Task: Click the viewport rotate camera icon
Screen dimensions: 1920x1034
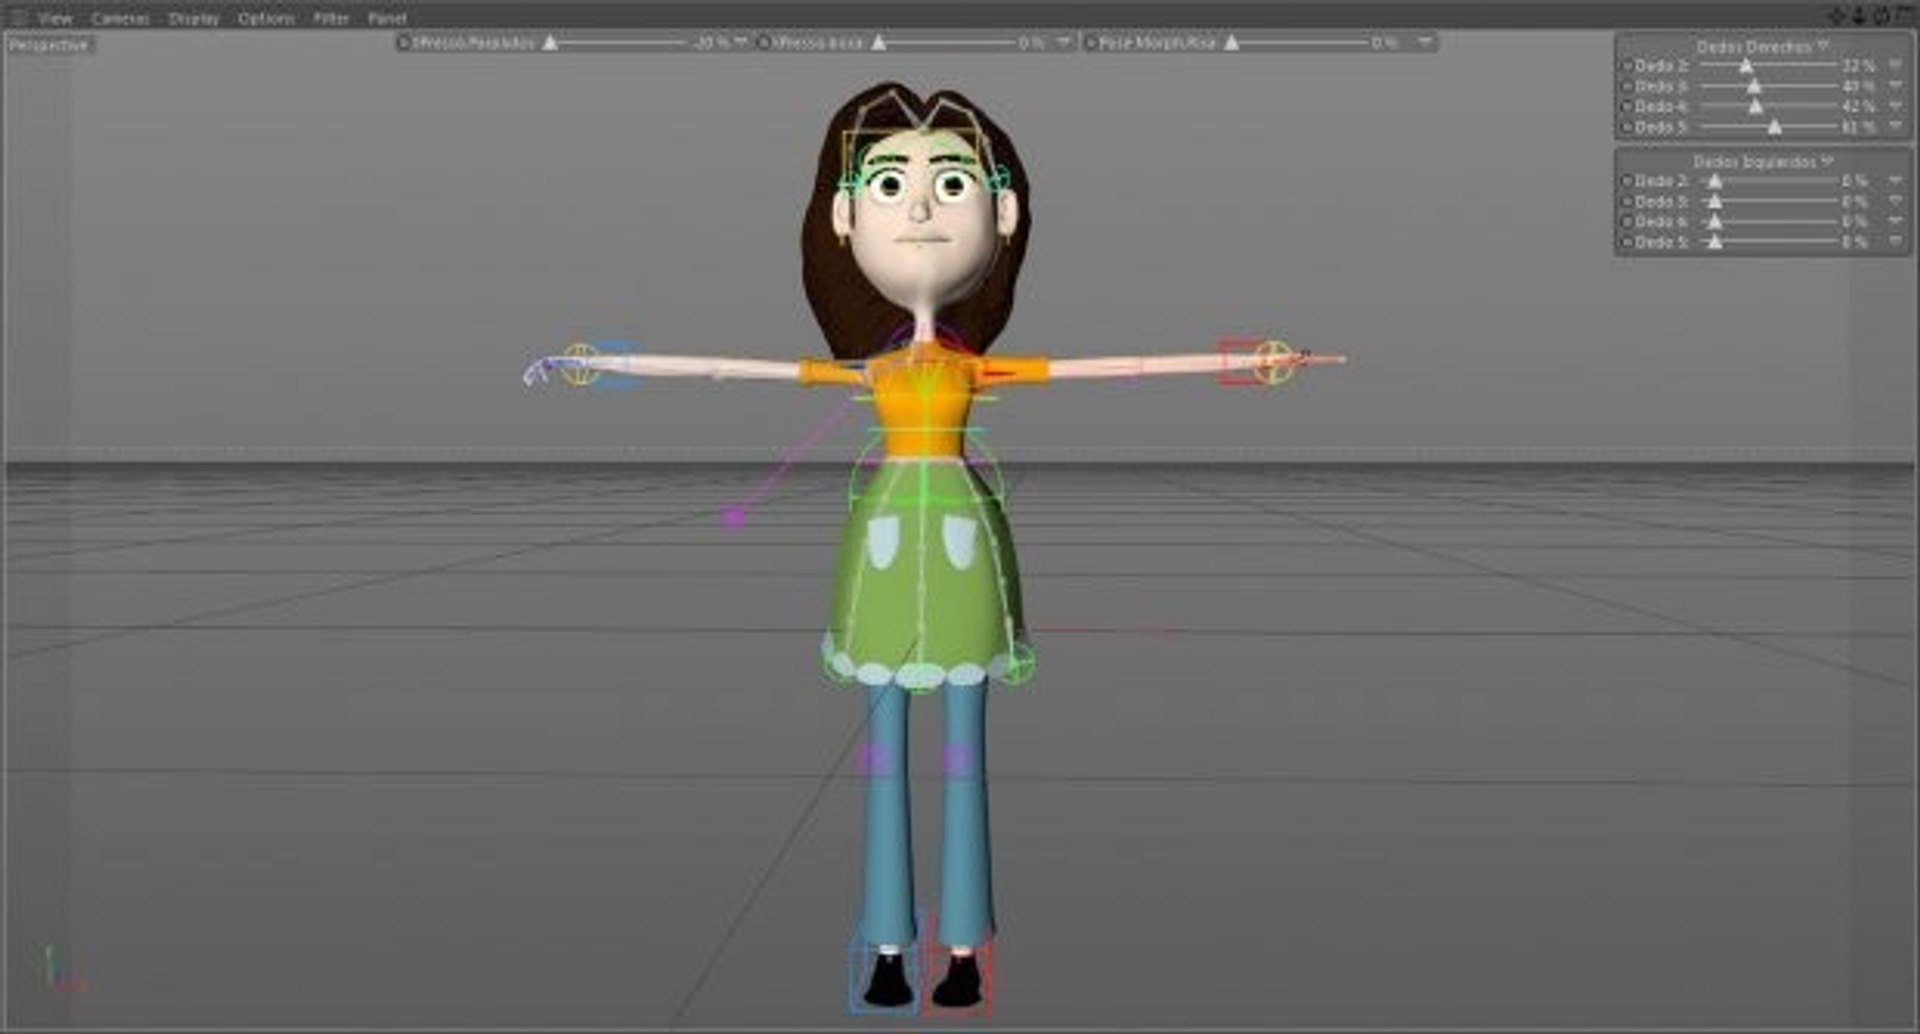Action: click(x=1880, y=16)
